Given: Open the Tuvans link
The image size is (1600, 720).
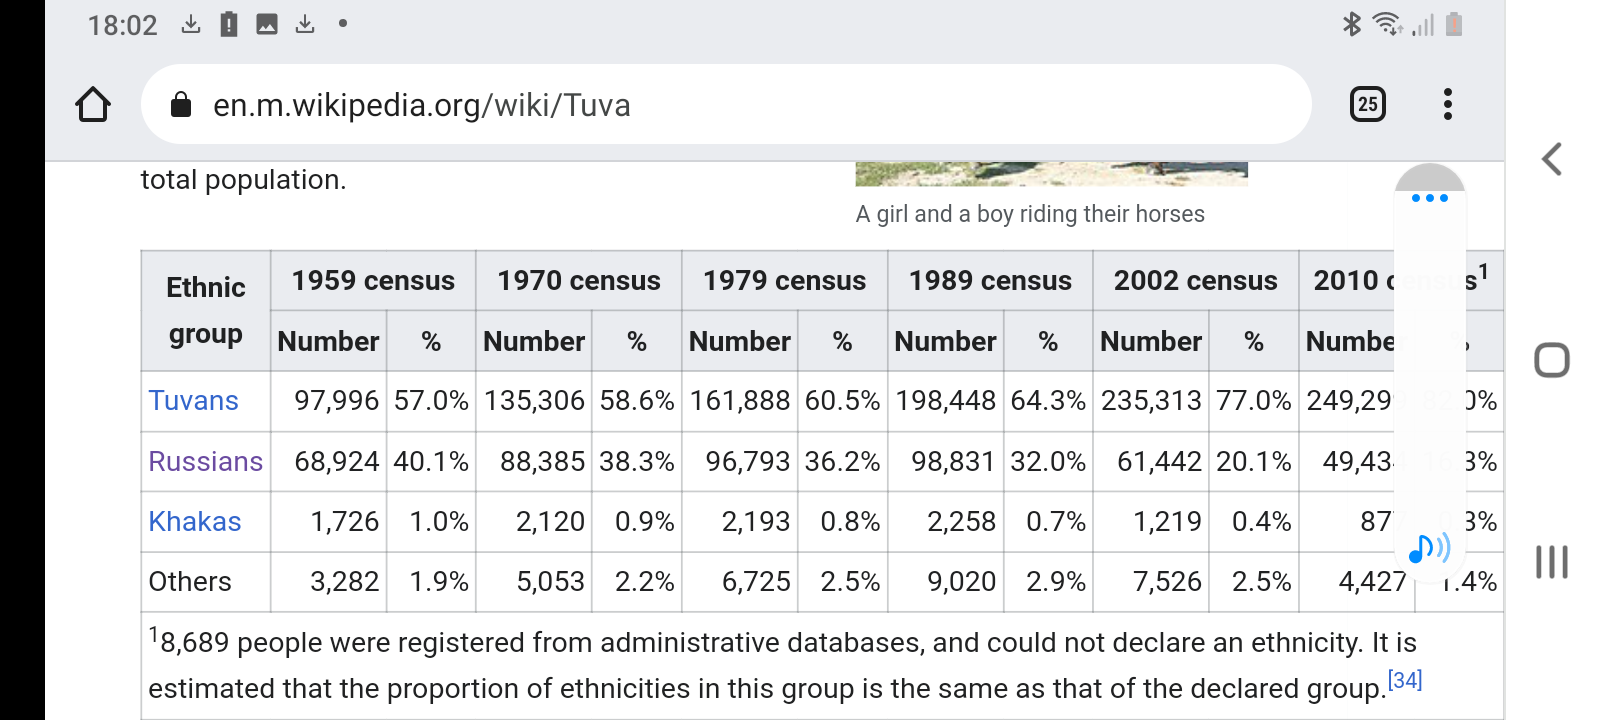Looking at the screenshot, I should tap(193, 401).
